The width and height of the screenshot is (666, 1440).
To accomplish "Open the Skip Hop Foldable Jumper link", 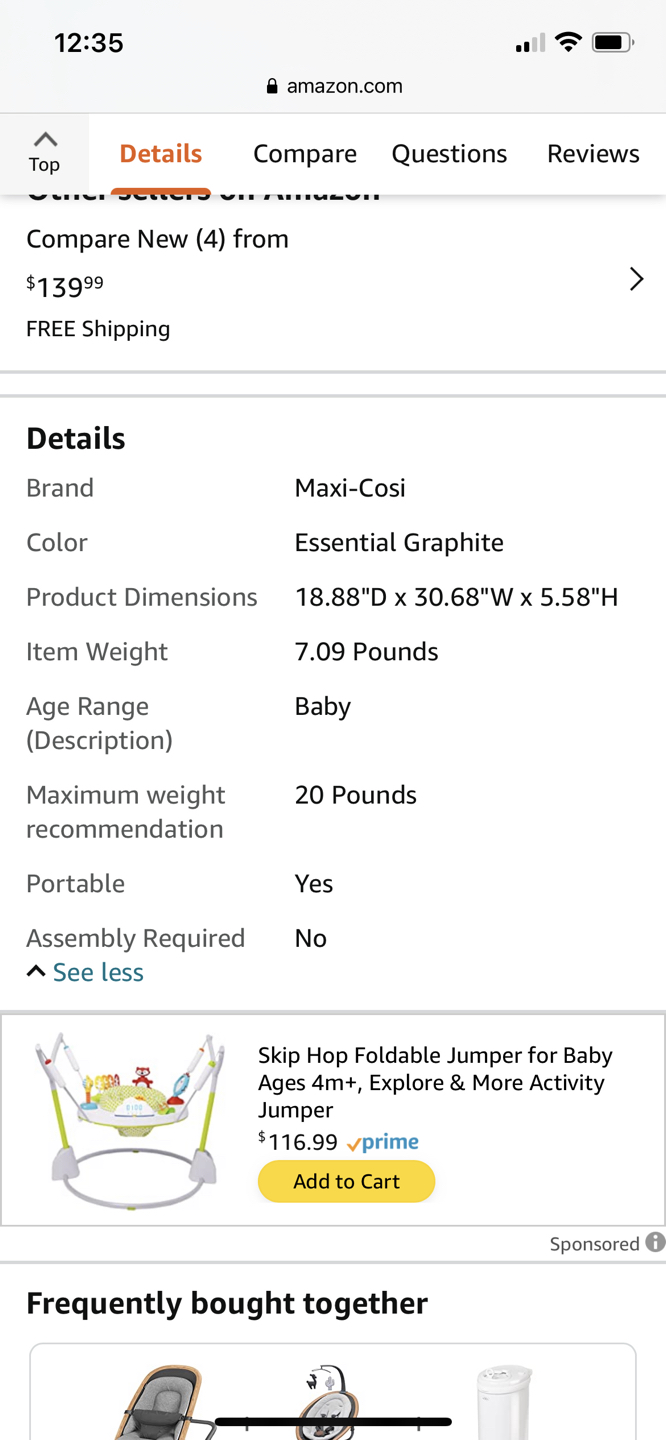I will [435, 1082].
